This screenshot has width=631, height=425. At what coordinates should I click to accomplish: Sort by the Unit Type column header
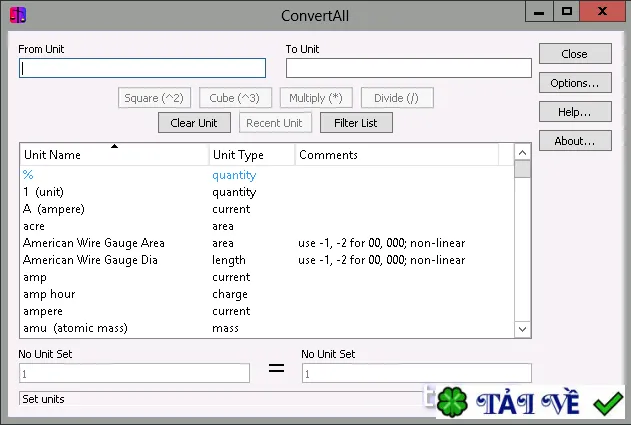[252, 155]
